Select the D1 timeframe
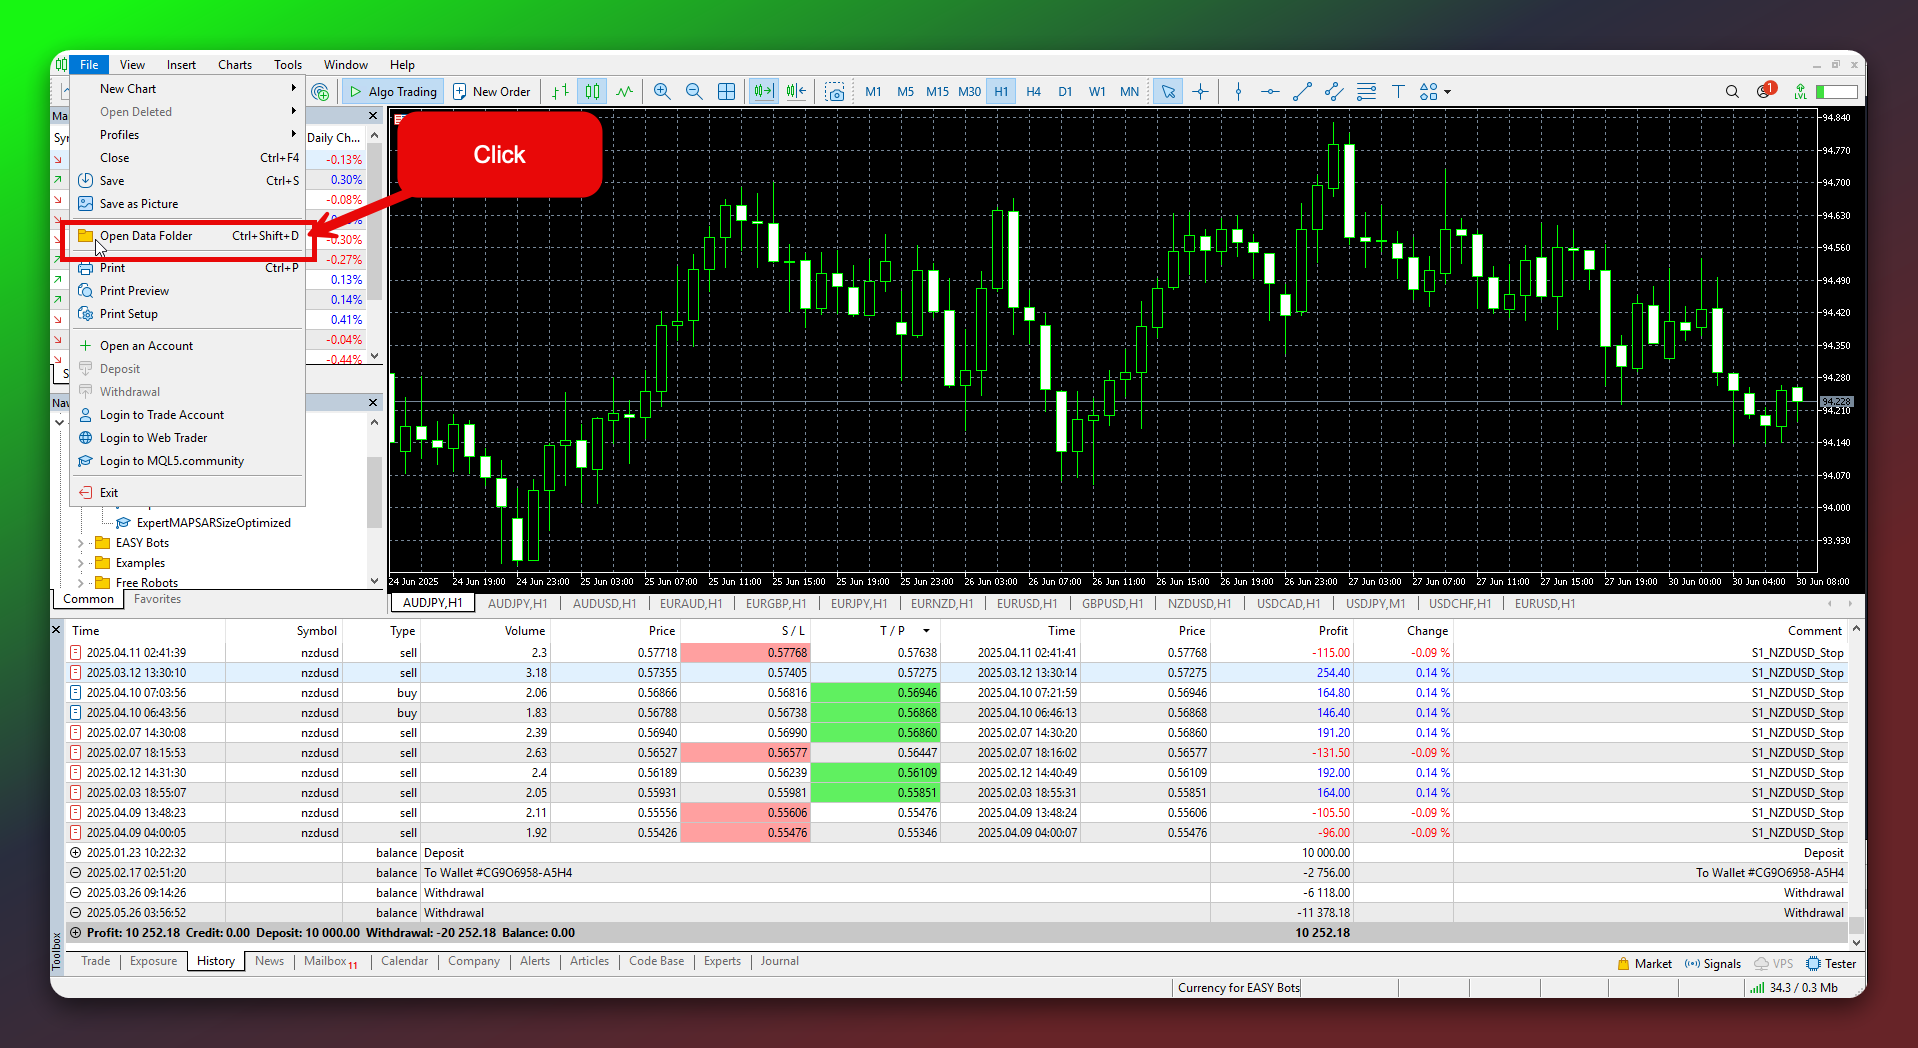 1065,91
